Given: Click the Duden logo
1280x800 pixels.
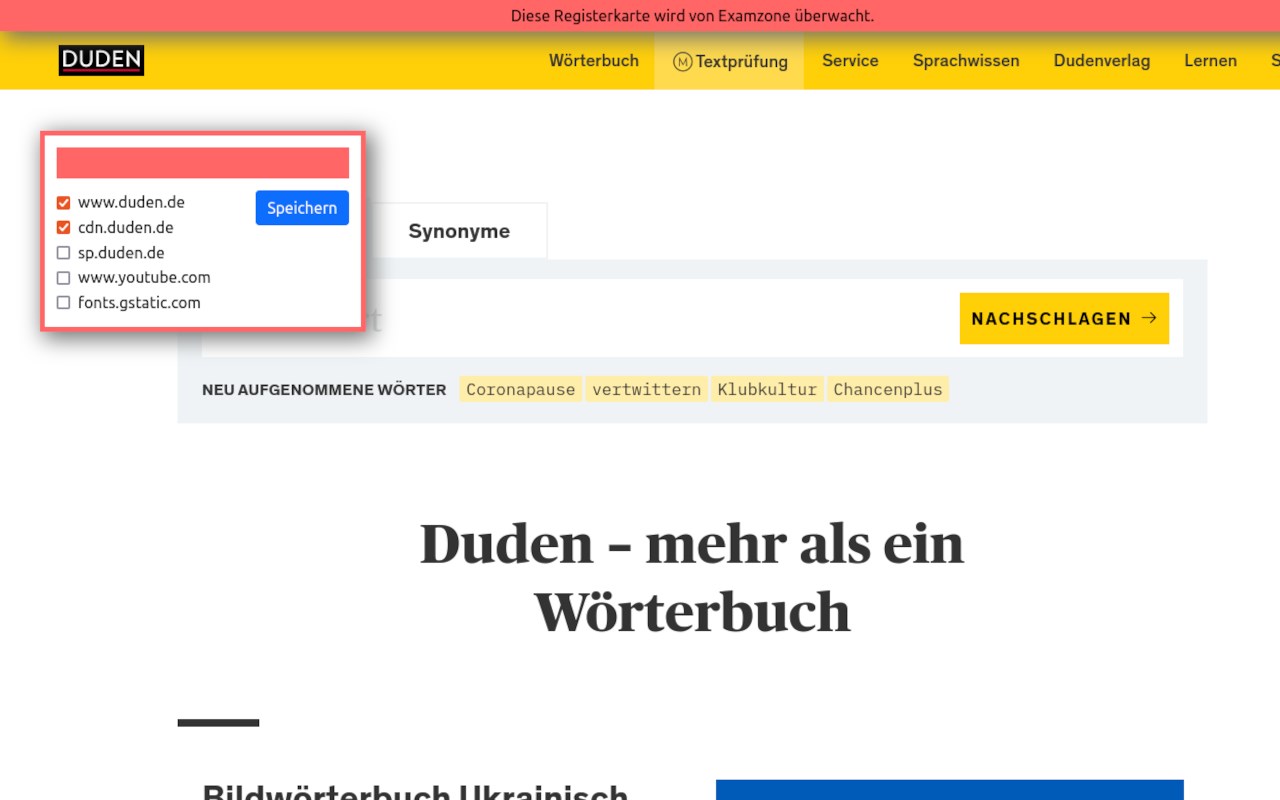Looking at the screenshot, I should click(101, 60).
